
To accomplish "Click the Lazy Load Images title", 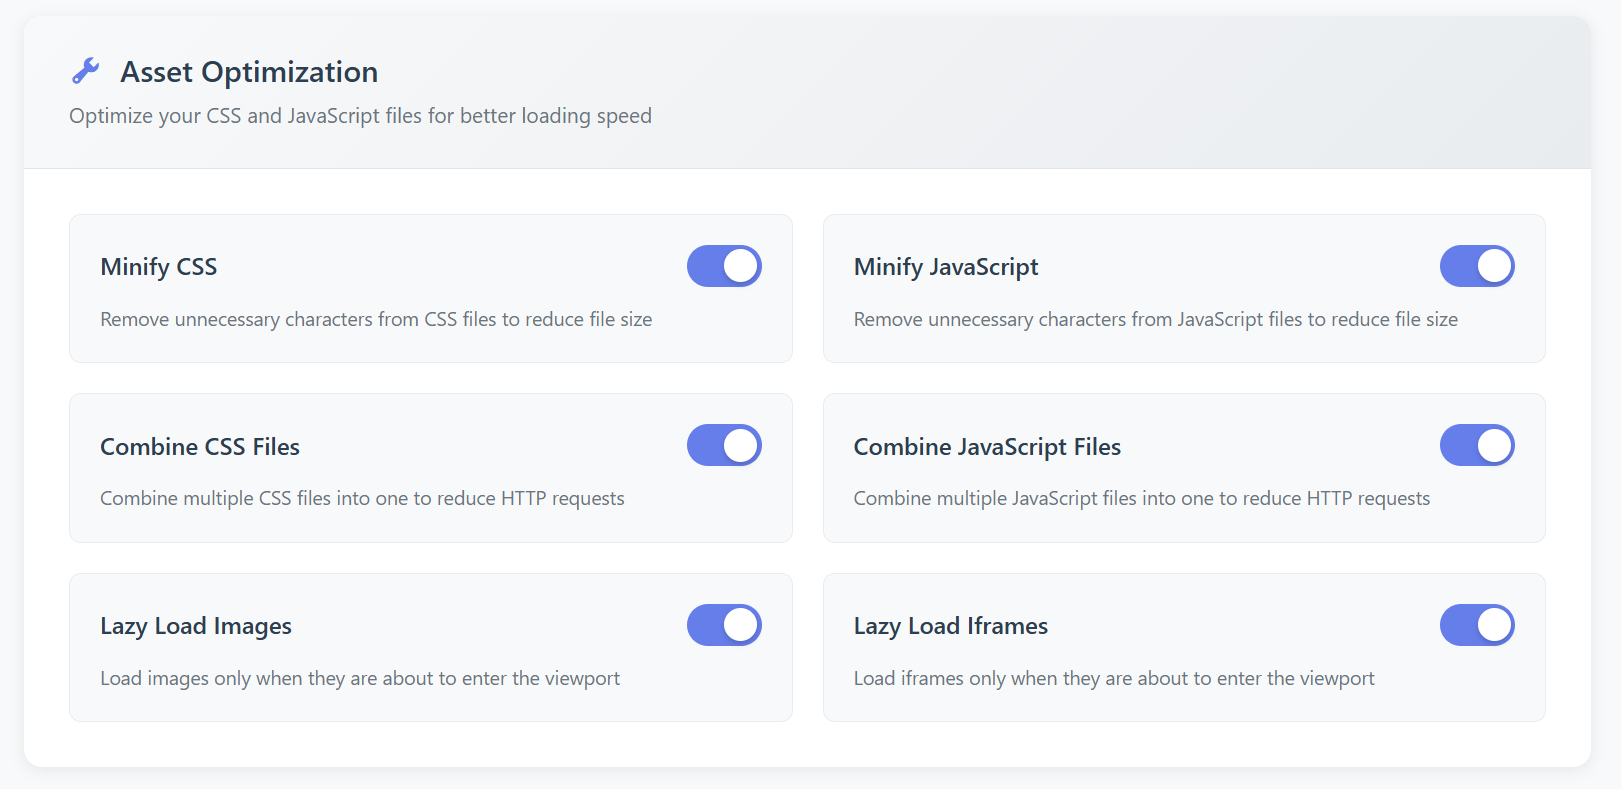I will pyautogui.click(x=196, y=626).
